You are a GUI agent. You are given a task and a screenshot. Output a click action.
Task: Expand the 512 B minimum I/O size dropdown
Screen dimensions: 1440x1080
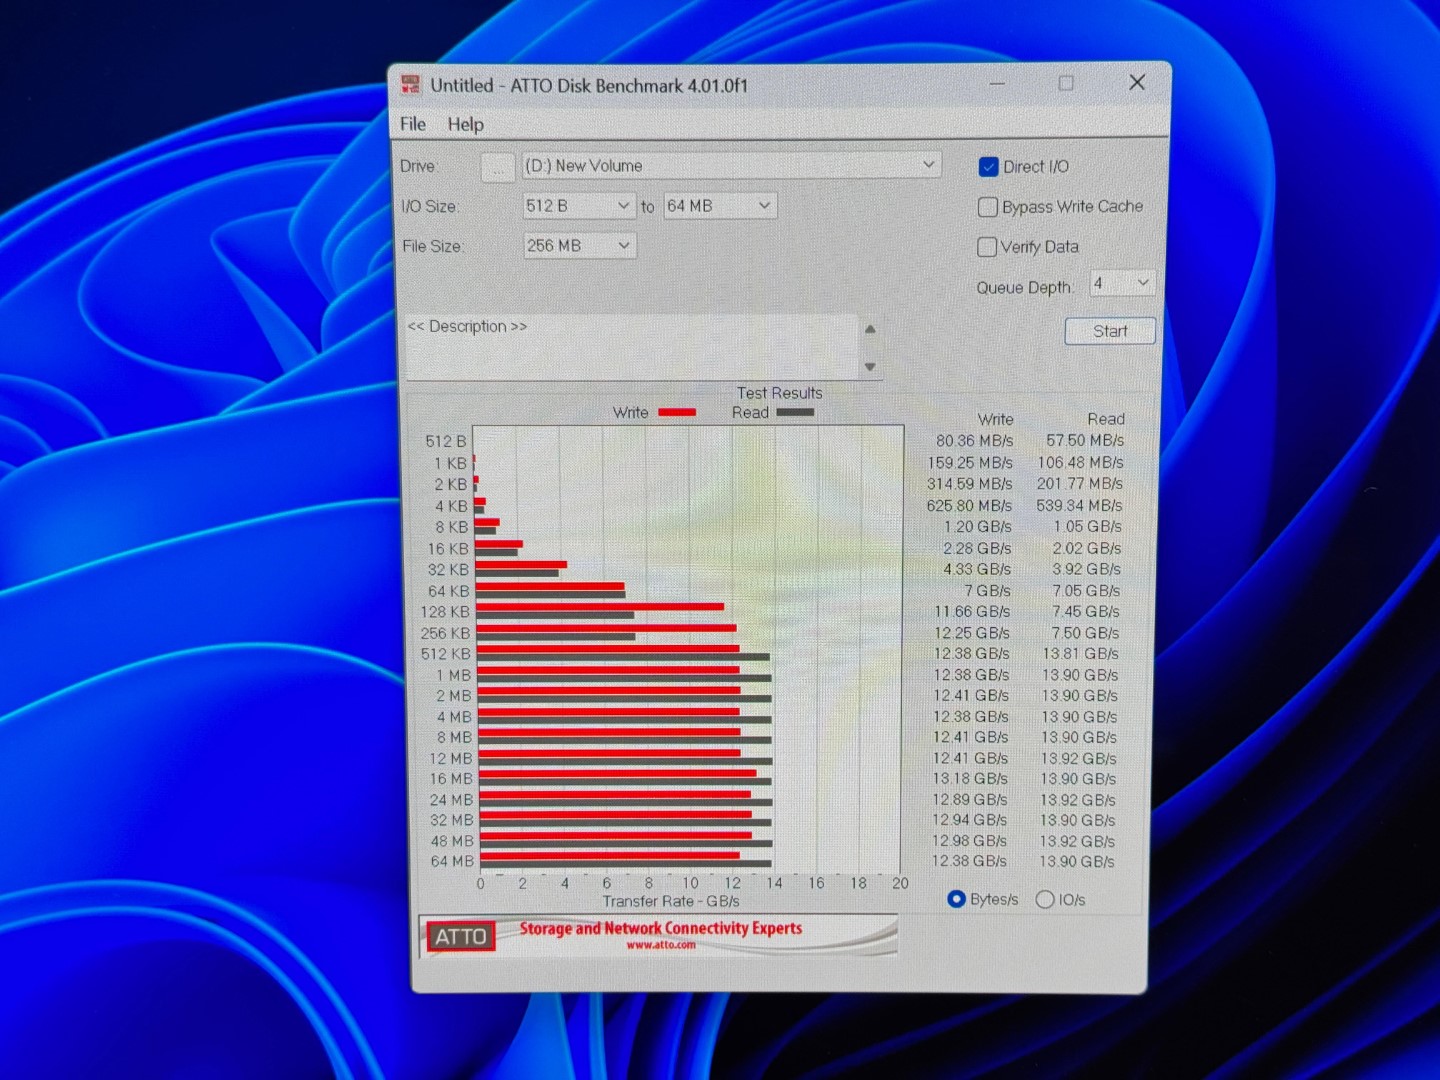579,206
